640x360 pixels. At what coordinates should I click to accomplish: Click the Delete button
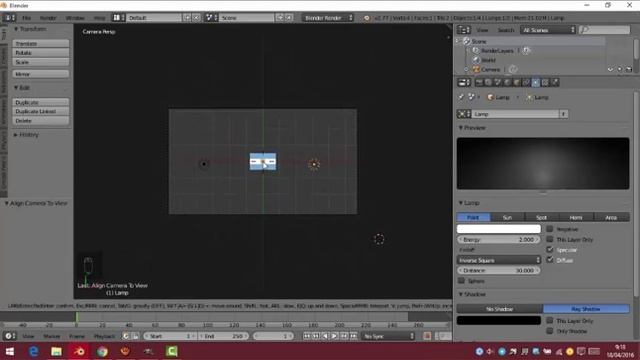pos(41,121)
